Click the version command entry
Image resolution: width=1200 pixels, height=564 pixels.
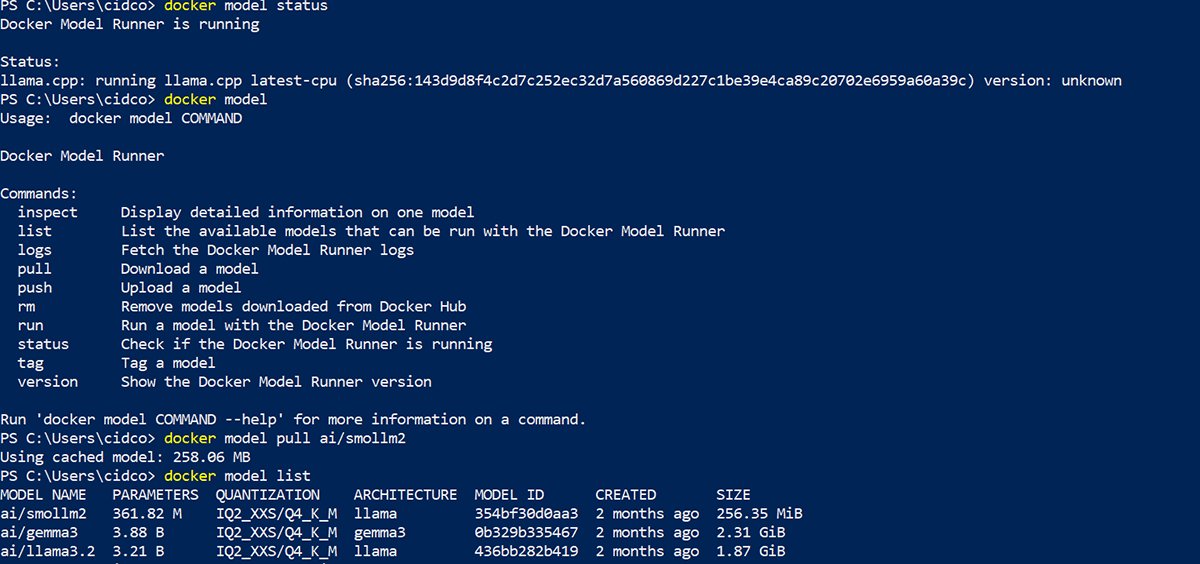[47, 381]
